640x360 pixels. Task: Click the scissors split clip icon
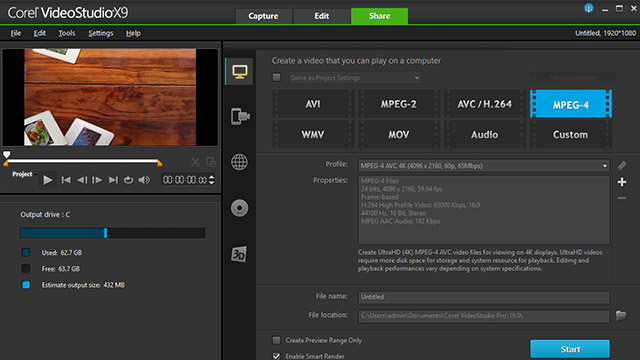[195, 162]
